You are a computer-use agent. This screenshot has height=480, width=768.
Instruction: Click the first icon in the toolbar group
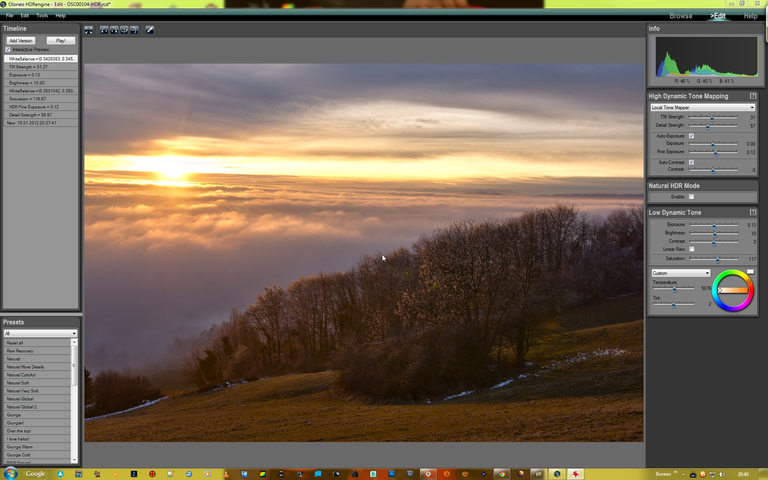[x=105, y=30]
